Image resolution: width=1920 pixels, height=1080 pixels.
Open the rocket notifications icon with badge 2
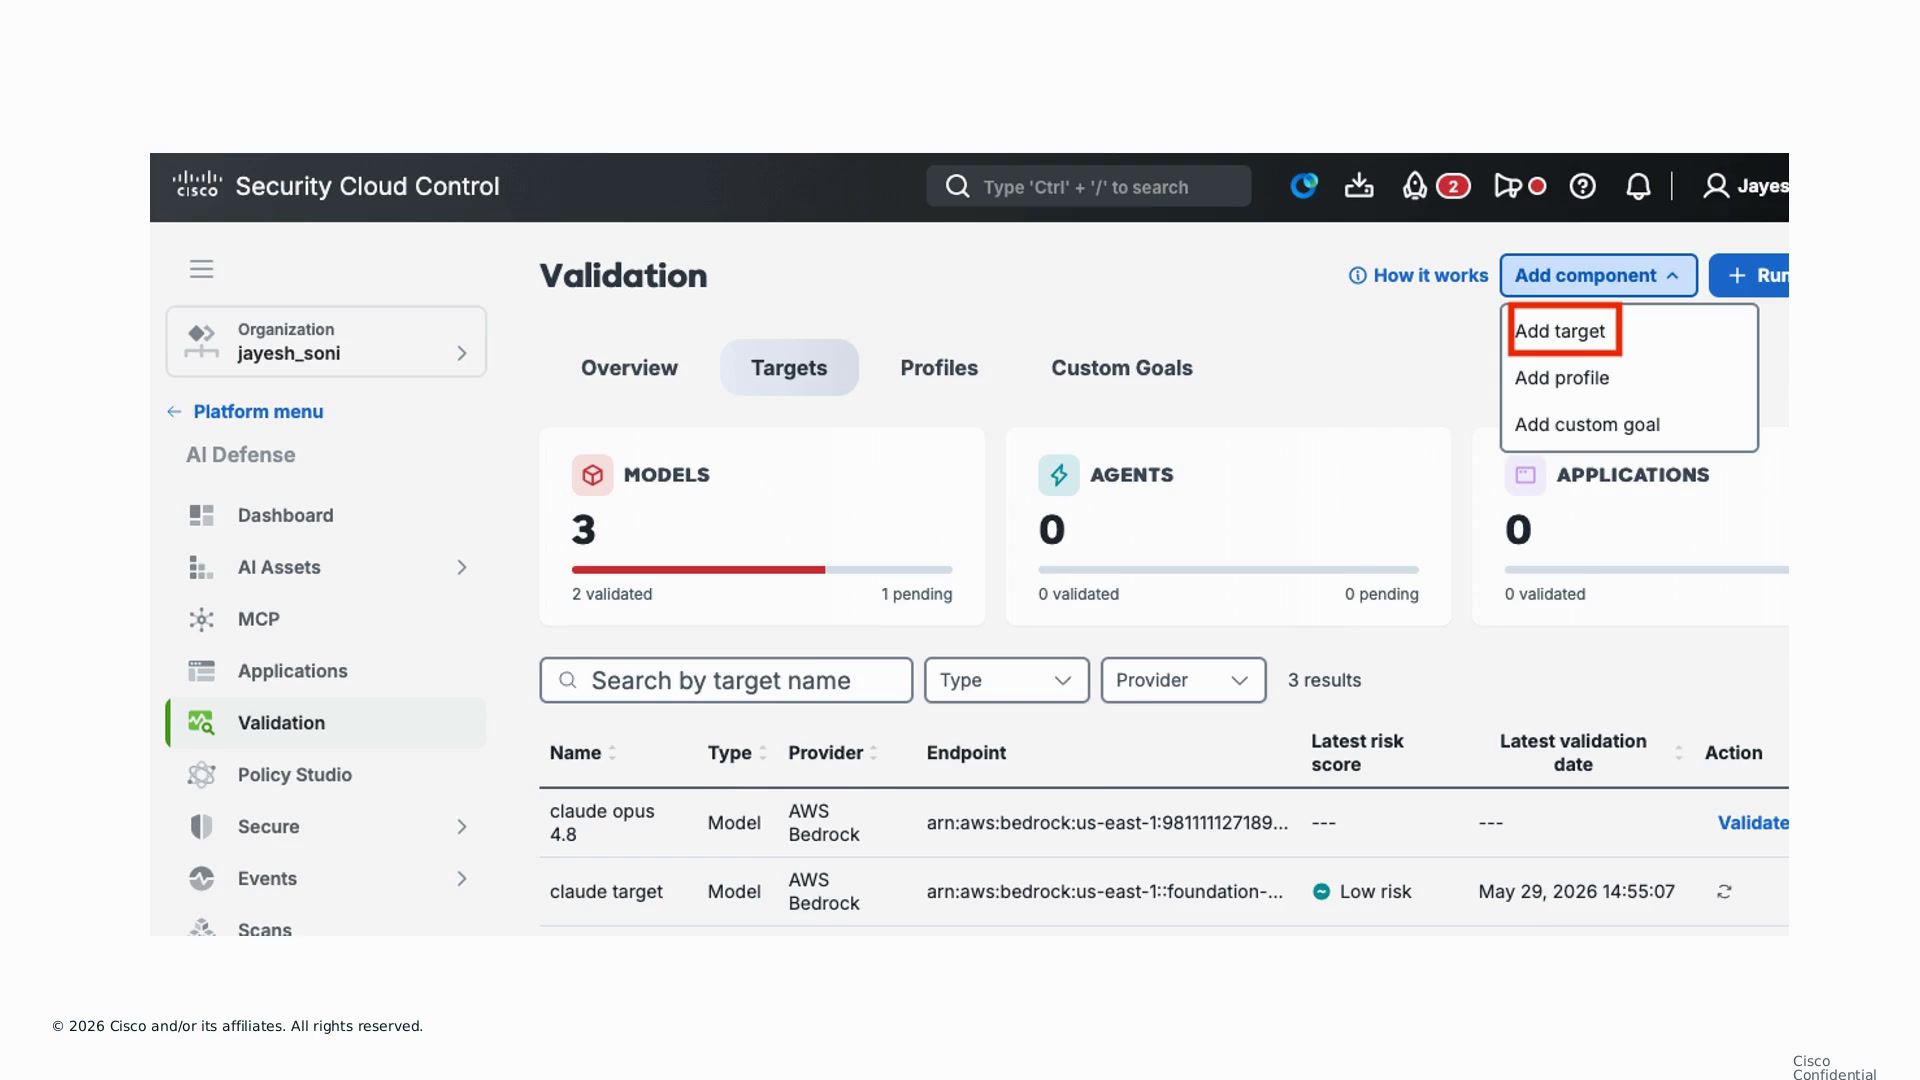[x=1414, y=186]
